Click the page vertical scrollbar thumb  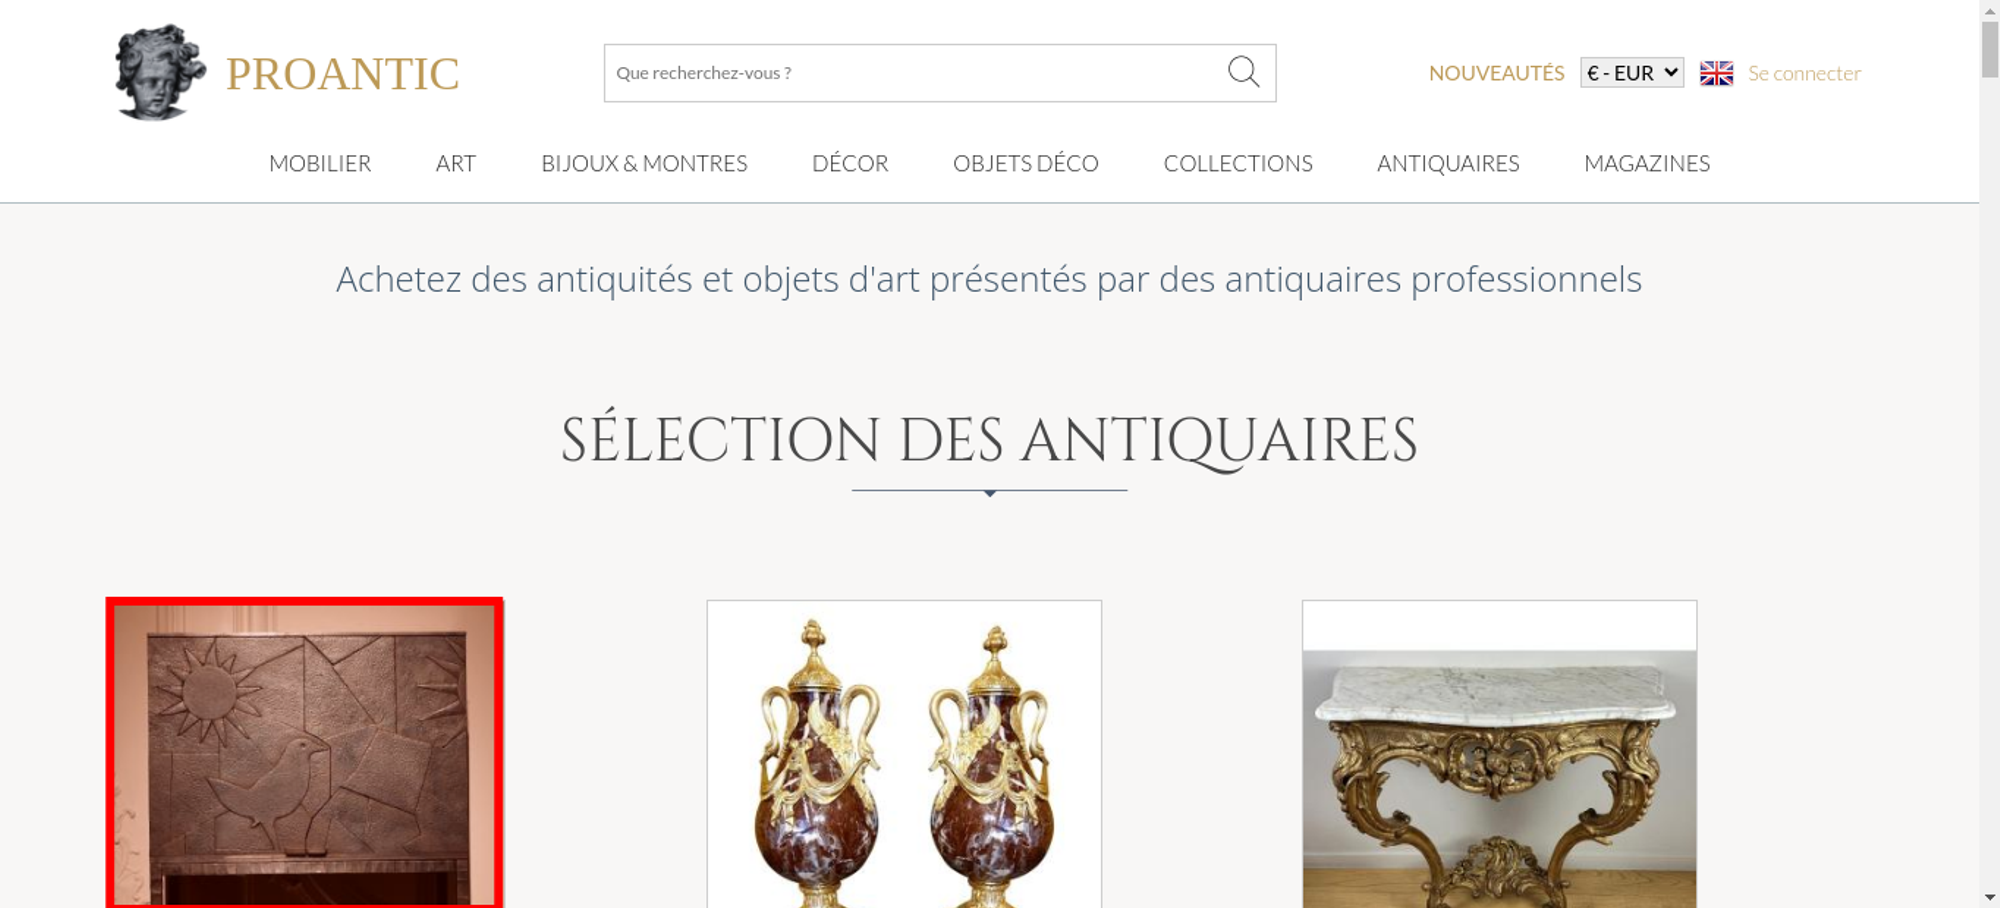[x=1990, y=48]
